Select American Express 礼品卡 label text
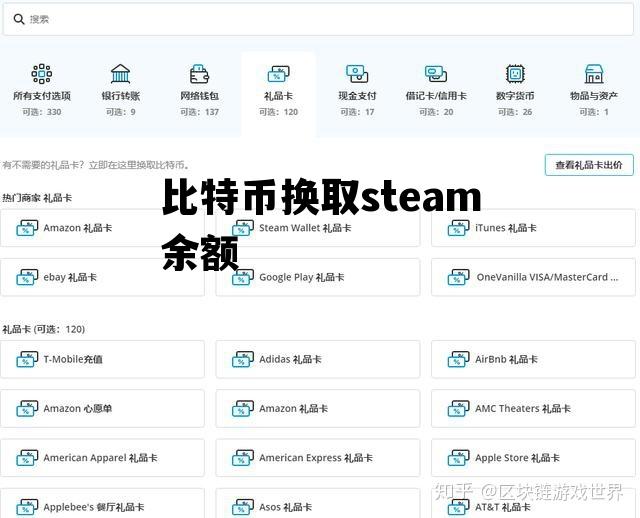This screenshot has height=518, width=640. point(316,458)
